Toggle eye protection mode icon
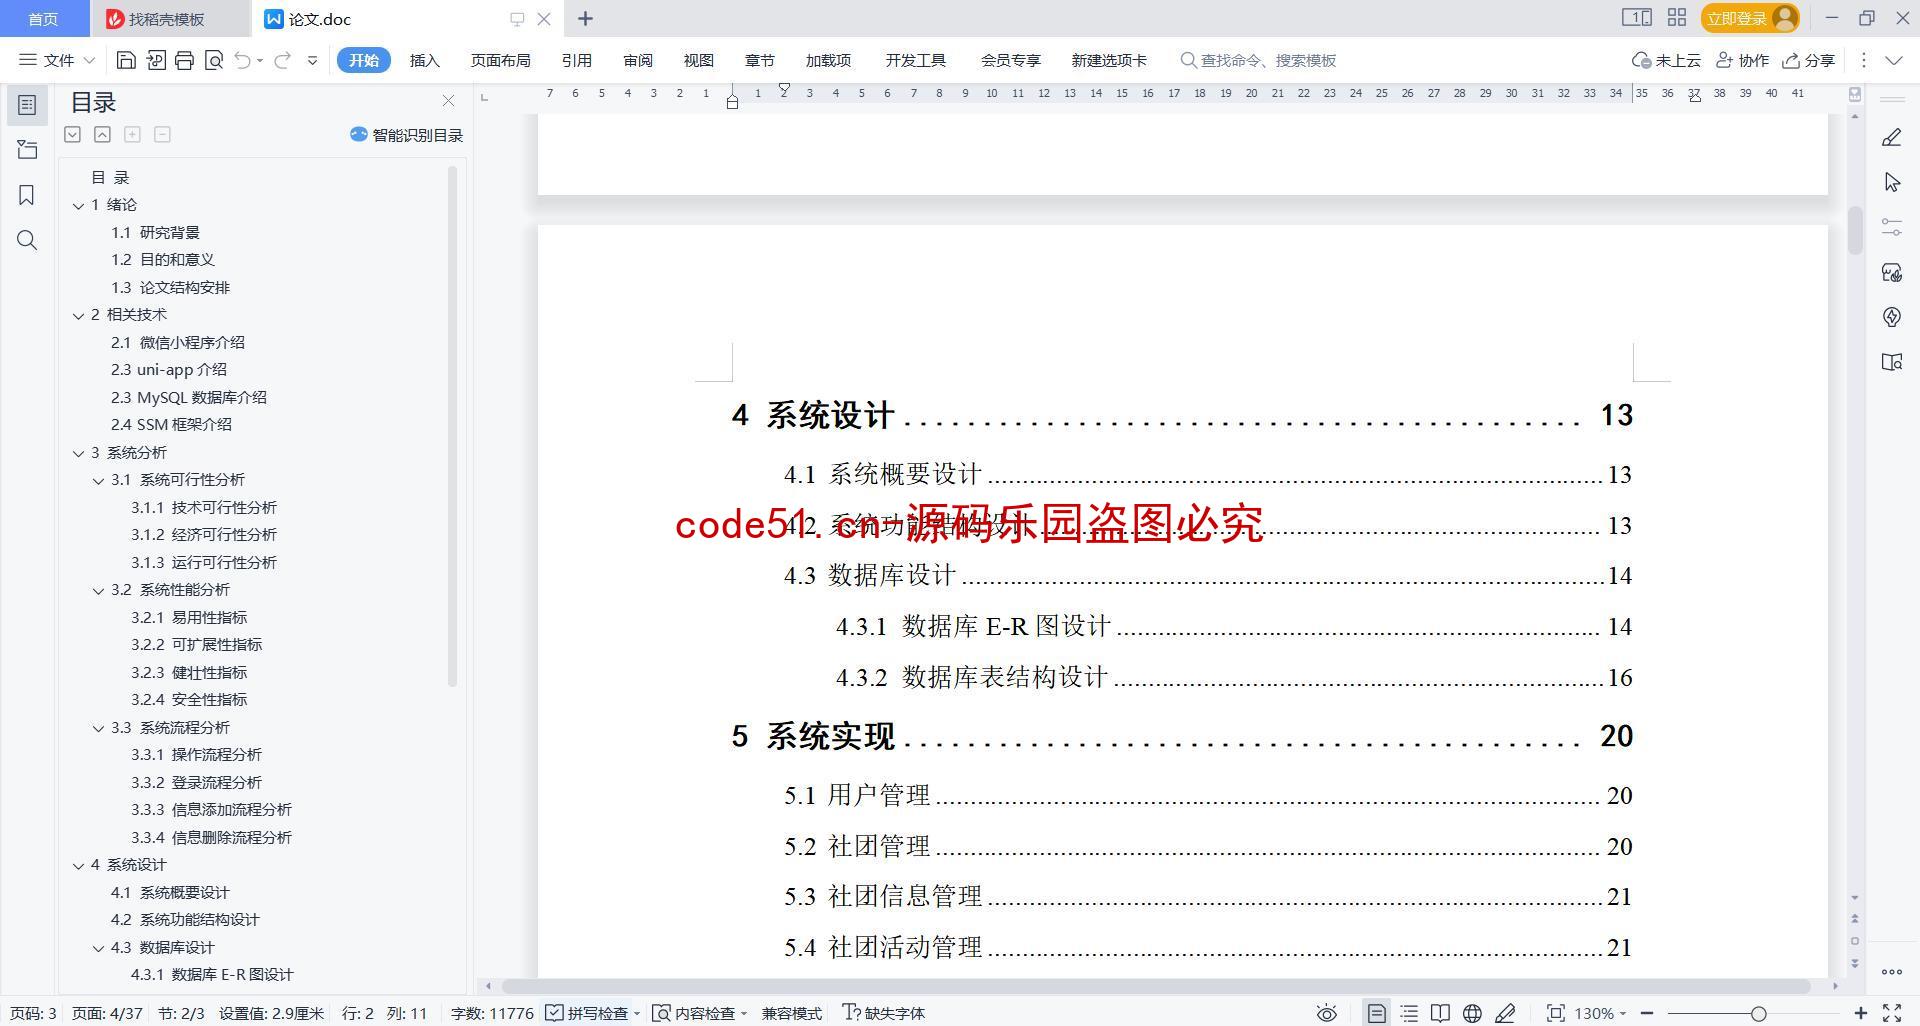 point(1326,1013)
